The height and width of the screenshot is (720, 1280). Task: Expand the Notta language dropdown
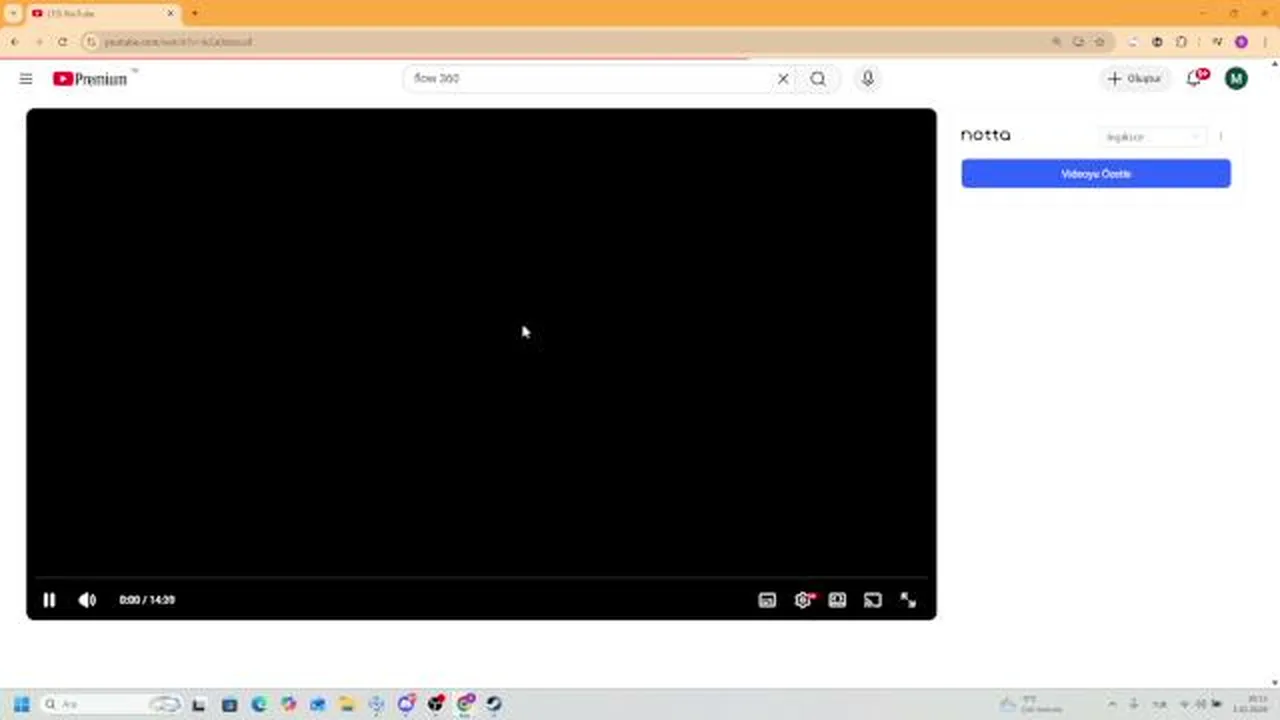pos(1153,136)
